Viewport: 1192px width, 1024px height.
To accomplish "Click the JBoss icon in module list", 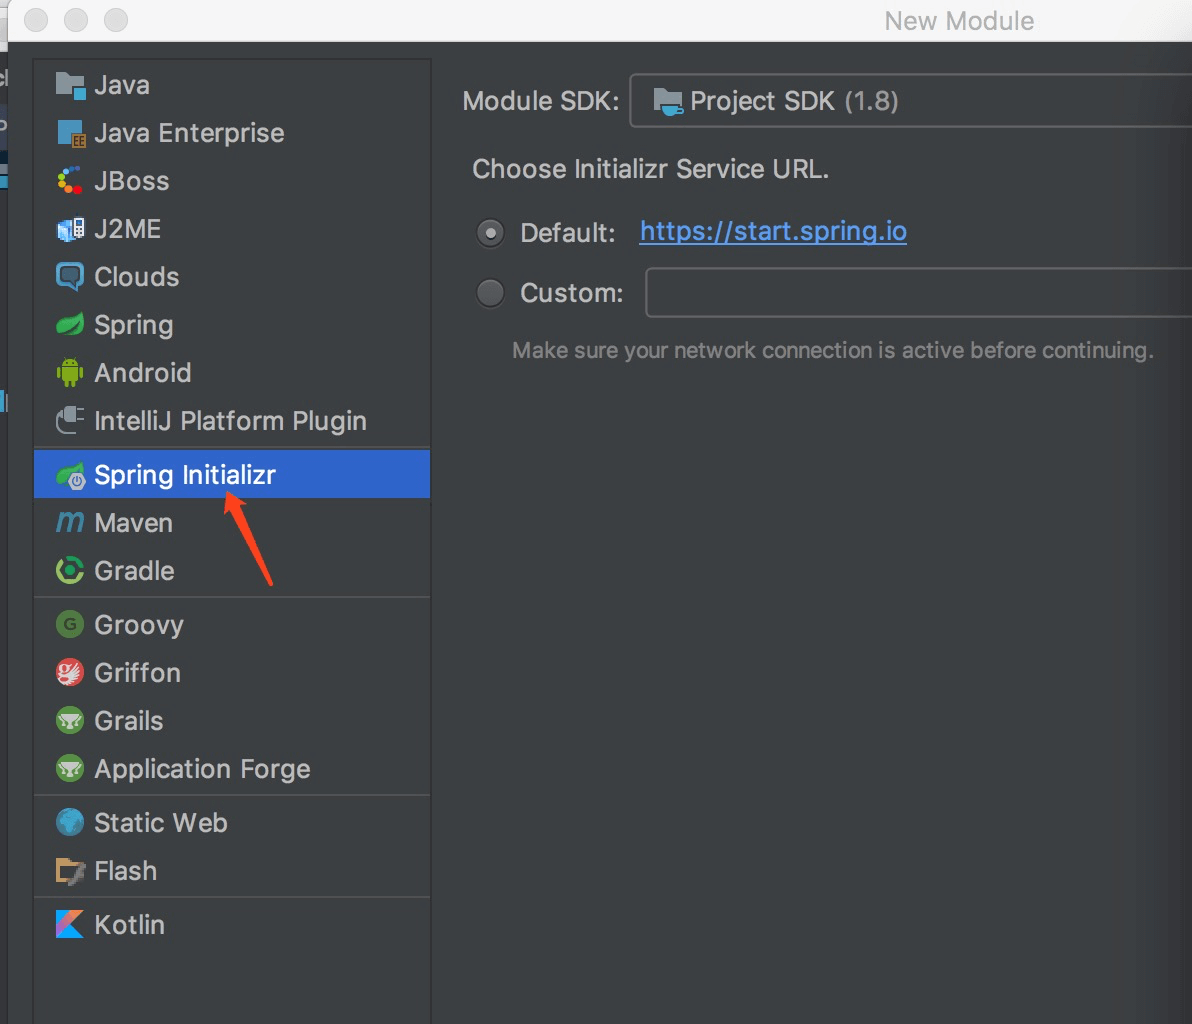I will coord(70,181).
